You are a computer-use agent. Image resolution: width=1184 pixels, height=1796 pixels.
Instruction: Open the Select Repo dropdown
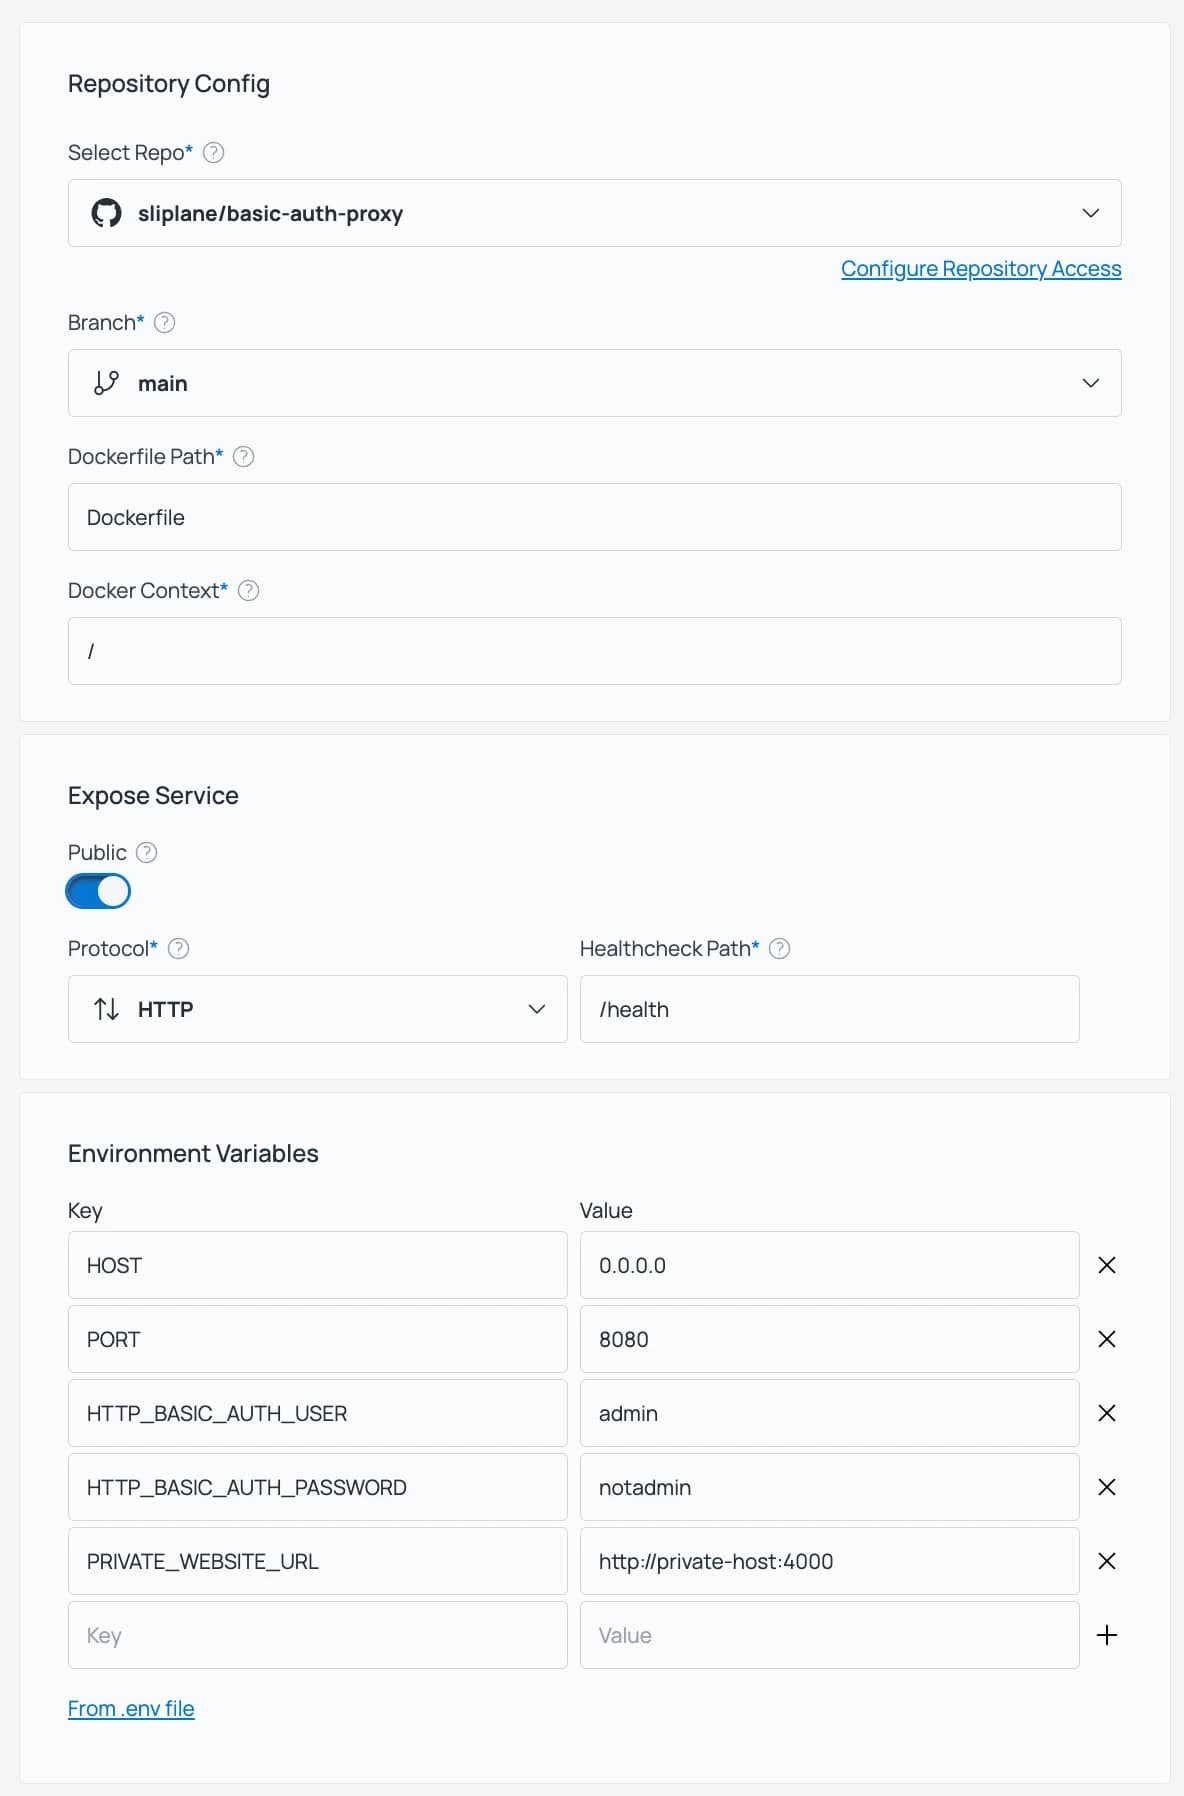[595, 213]
